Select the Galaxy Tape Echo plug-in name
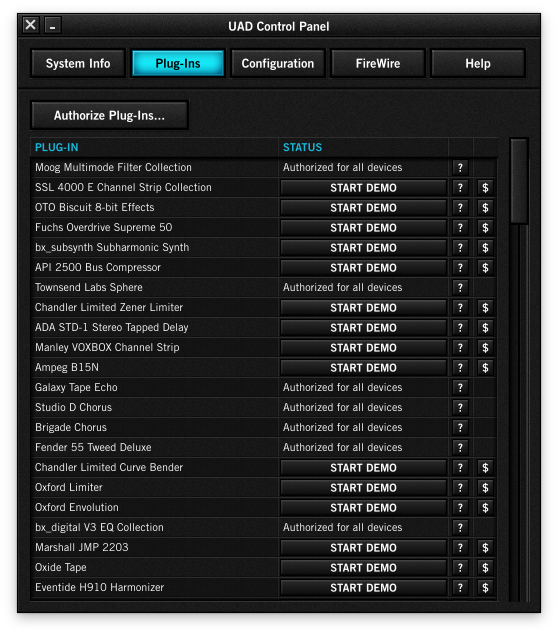Viewport: 558px width, 634px height. click(76, 387)
